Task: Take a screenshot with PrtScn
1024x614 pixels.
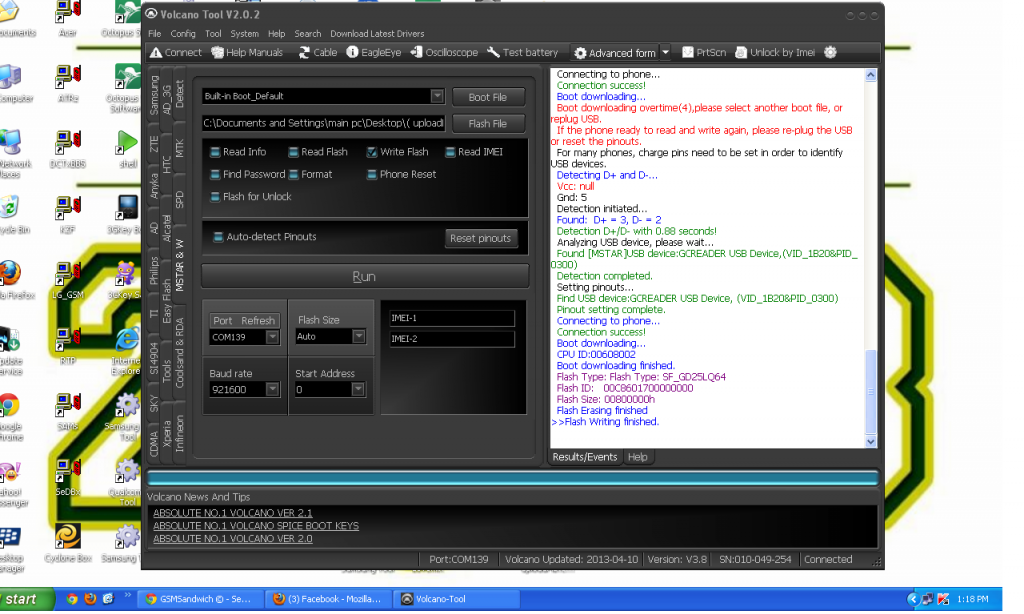Action: coord(689,52)
